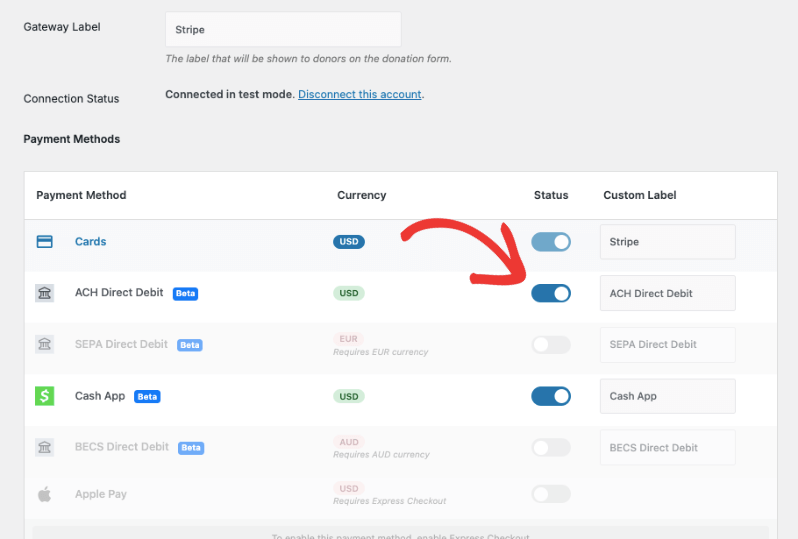Click the USD currency badge for Cards
This screenshot has width=798, height=539.
(x=349, y=241)
